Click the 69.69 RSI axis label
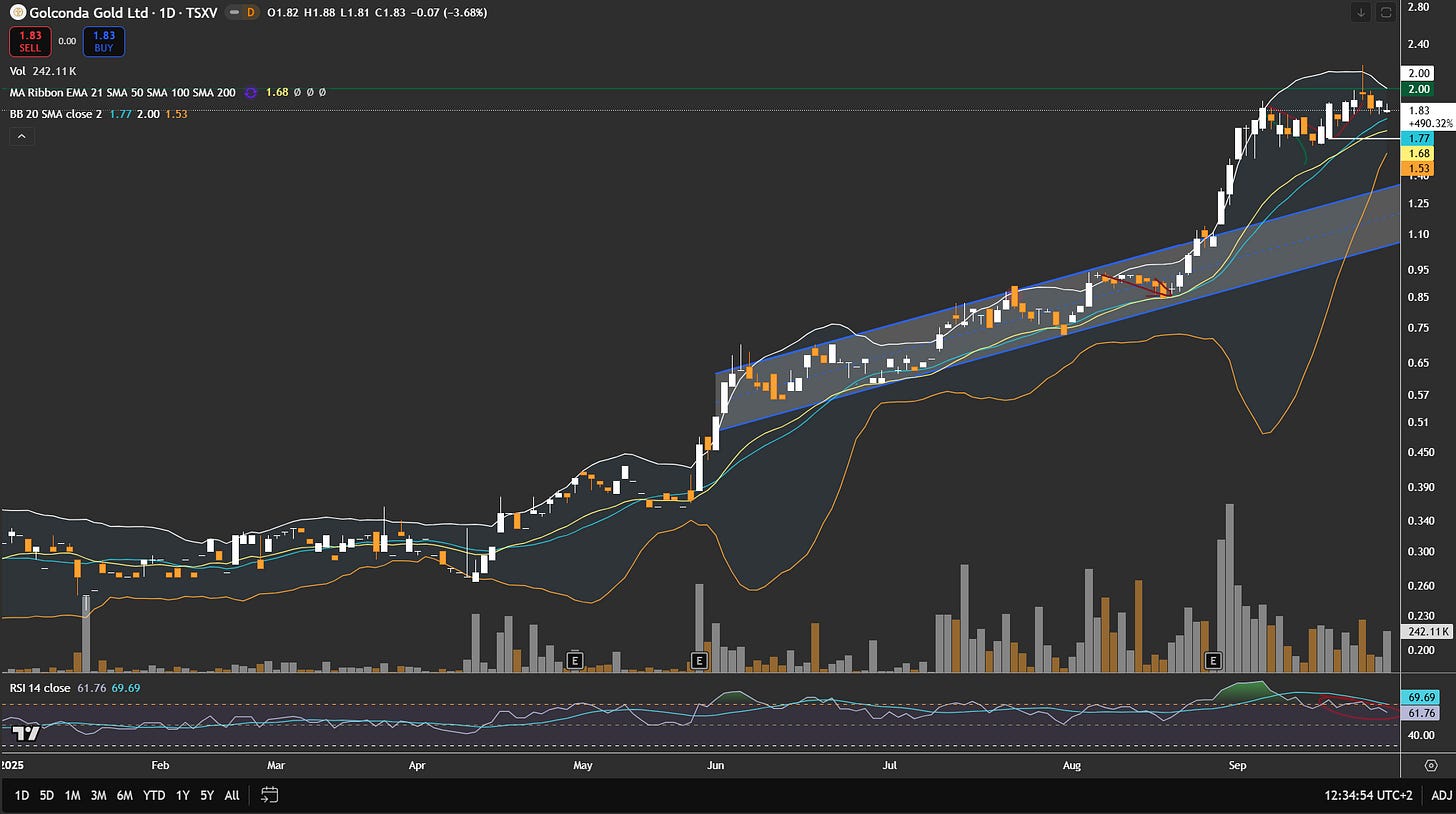Screen dimensions: 1456x814 [1422, 697]
